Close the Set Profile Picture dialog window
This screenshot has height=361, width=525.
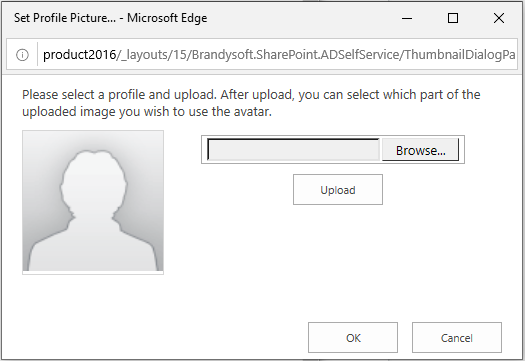499,18
